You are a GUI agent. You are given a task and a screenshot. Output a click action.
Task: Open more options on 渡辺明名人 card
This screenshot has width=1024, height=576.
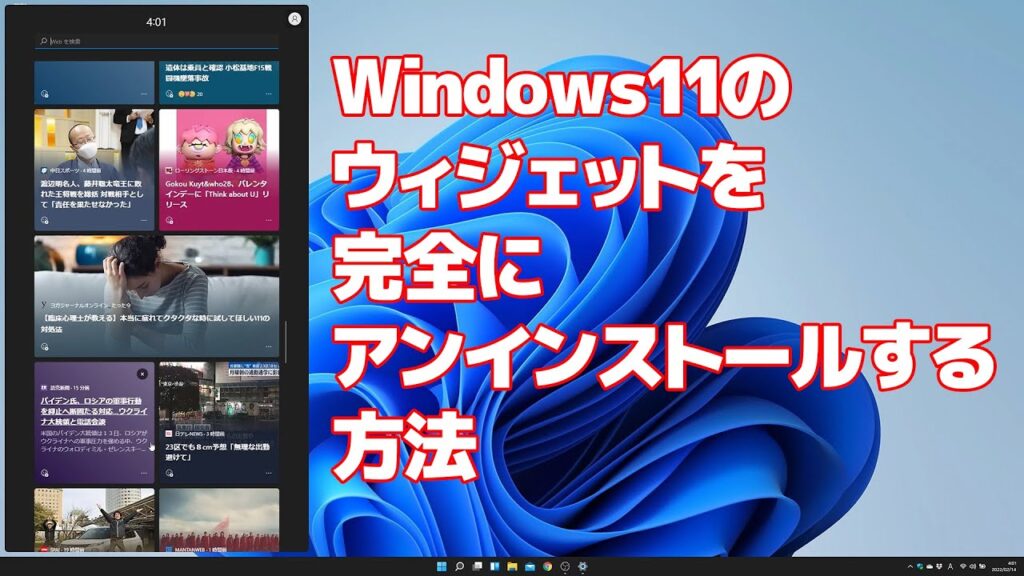click(144, 220)
